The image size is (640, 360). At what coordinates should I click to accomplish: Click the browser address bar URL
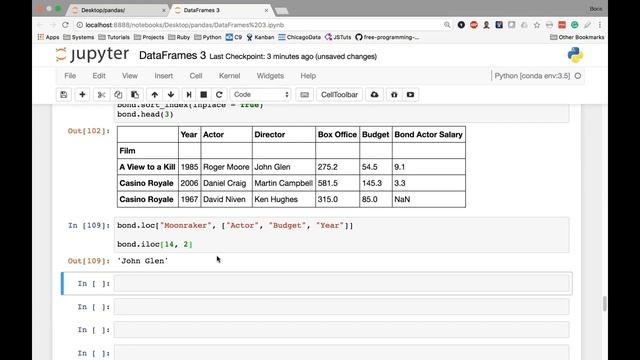click(184, 25)
